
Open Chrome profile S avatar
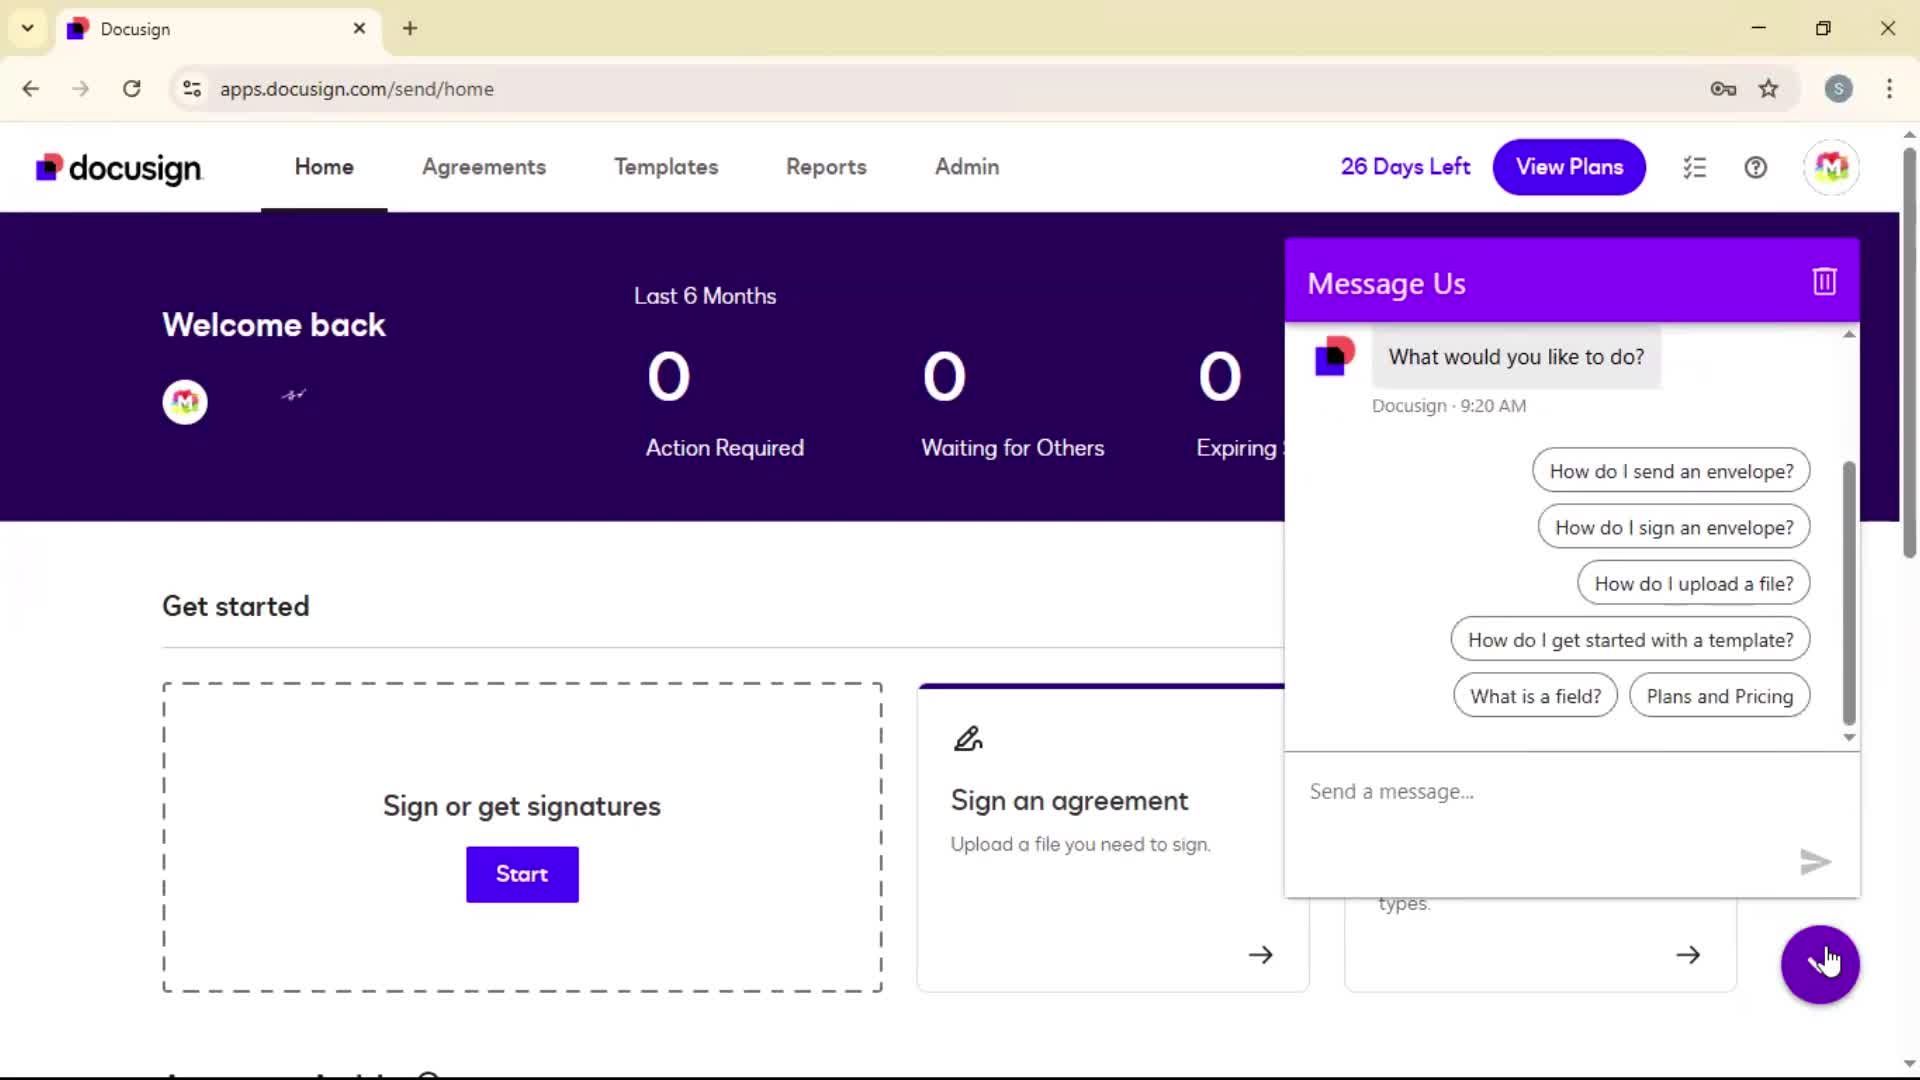[x=1838, y=89]
